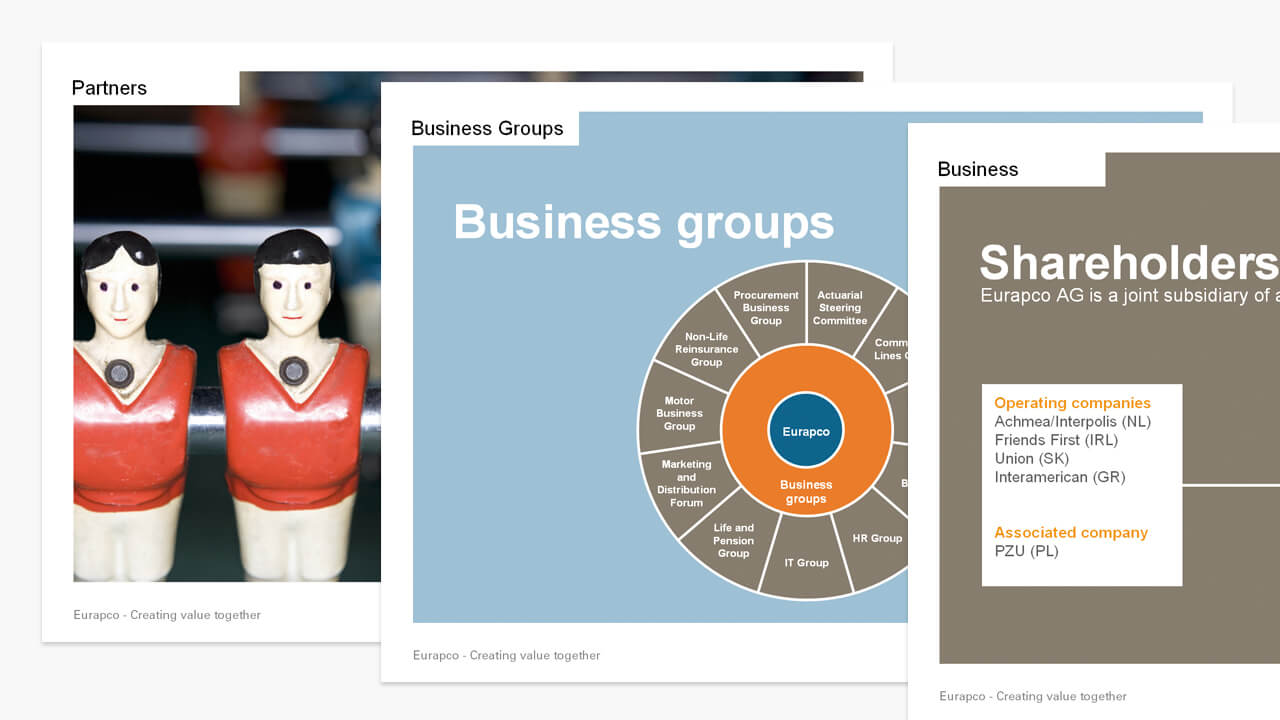The width and height of the screenshot is (1280, 720).
Task: Select the Actuarial Steering Committee segment
Action: click(x=840, y=307)
